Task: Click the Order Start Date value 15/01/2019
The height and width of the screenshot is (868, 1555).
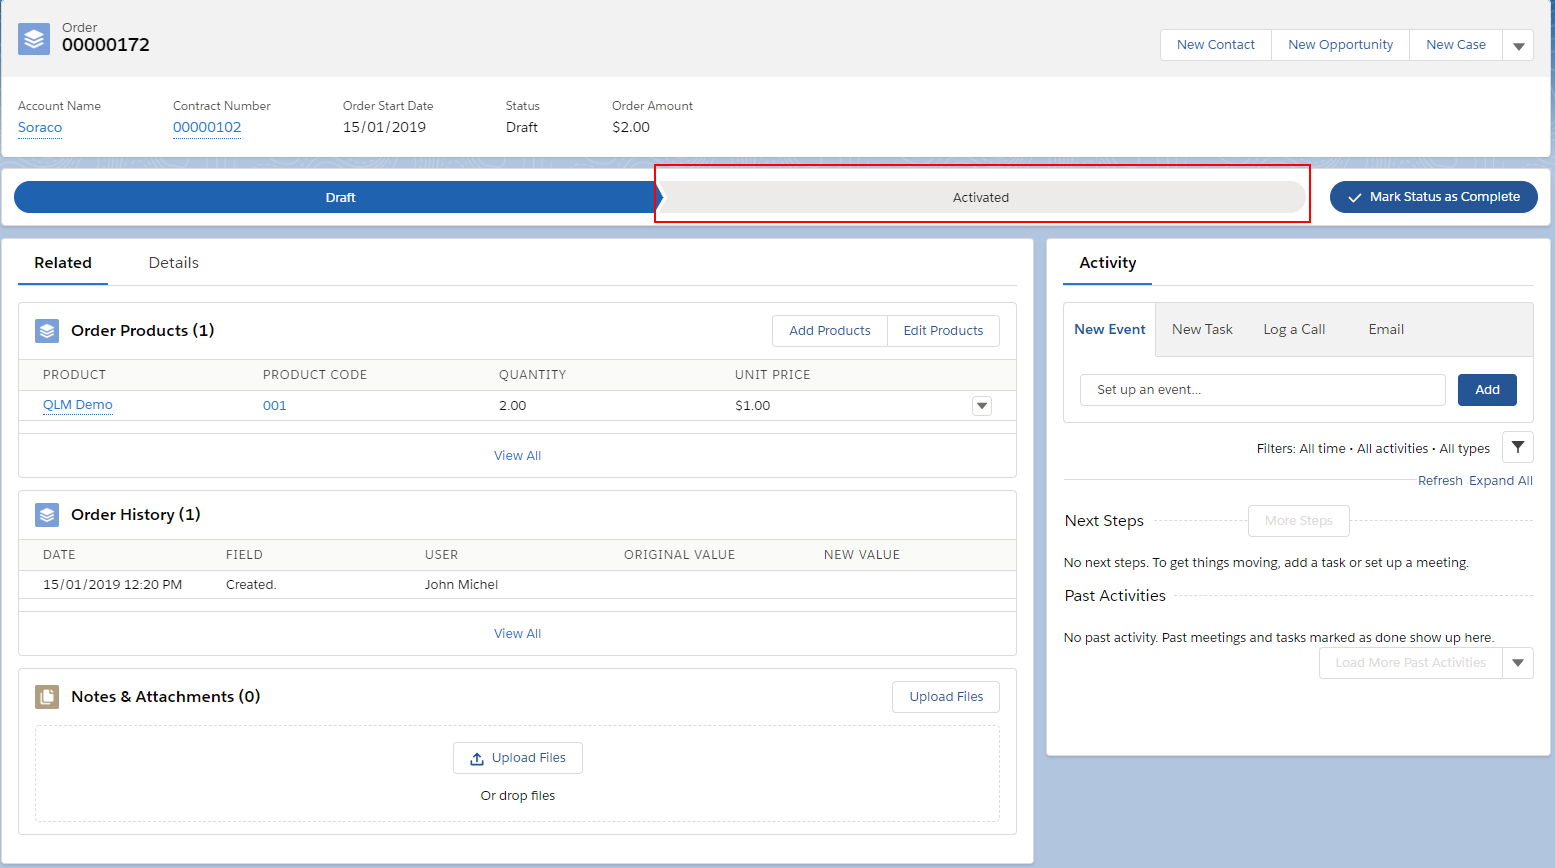Action: tap(384, 127)
